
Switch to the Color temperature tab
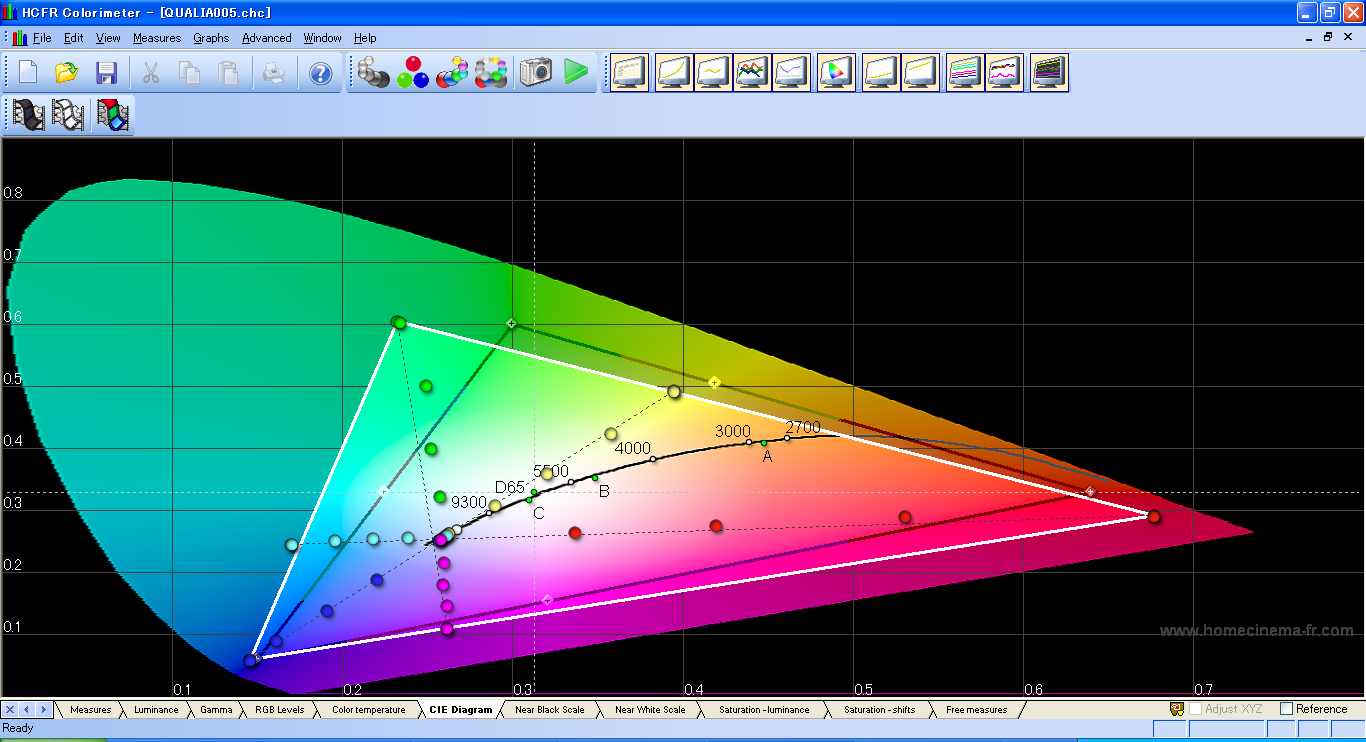[369, 710]
